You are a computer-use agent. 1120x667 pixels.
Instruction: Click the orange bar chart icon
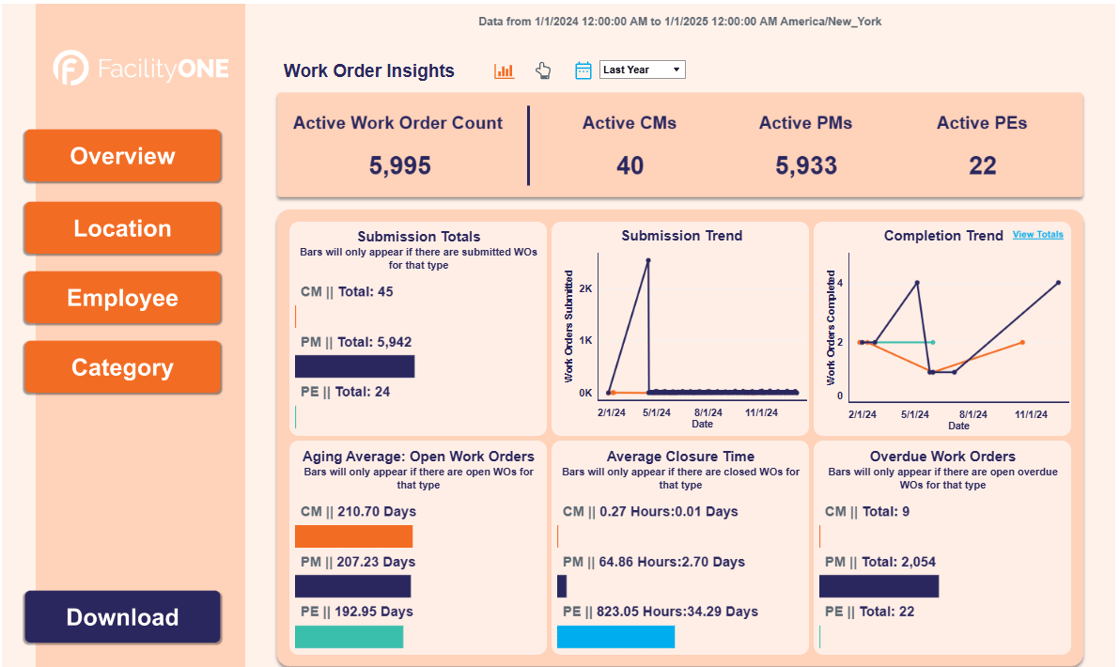pyautogui.click(x=504, y=71)
